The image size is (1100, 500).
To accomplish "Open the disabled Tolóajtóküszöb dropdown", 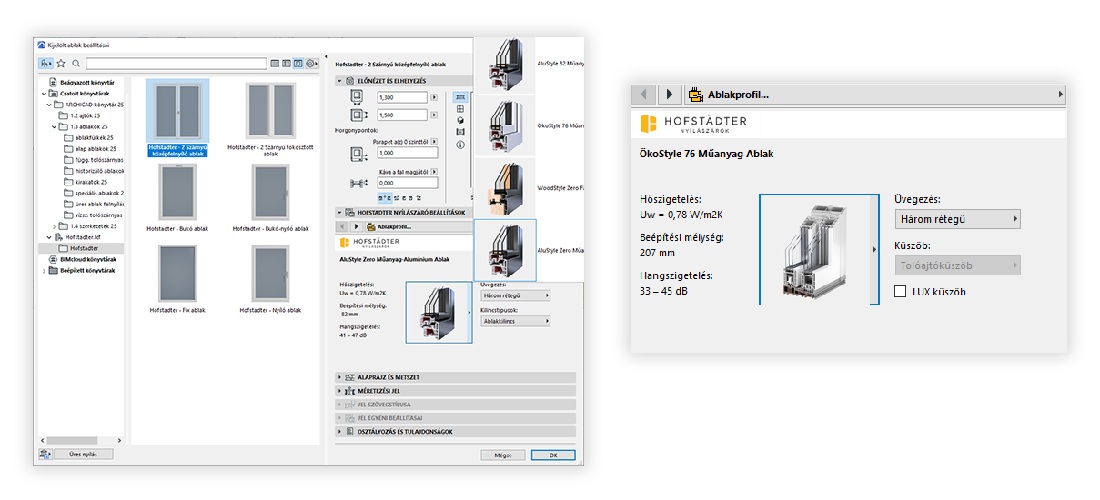I will (x=958, y=265).
